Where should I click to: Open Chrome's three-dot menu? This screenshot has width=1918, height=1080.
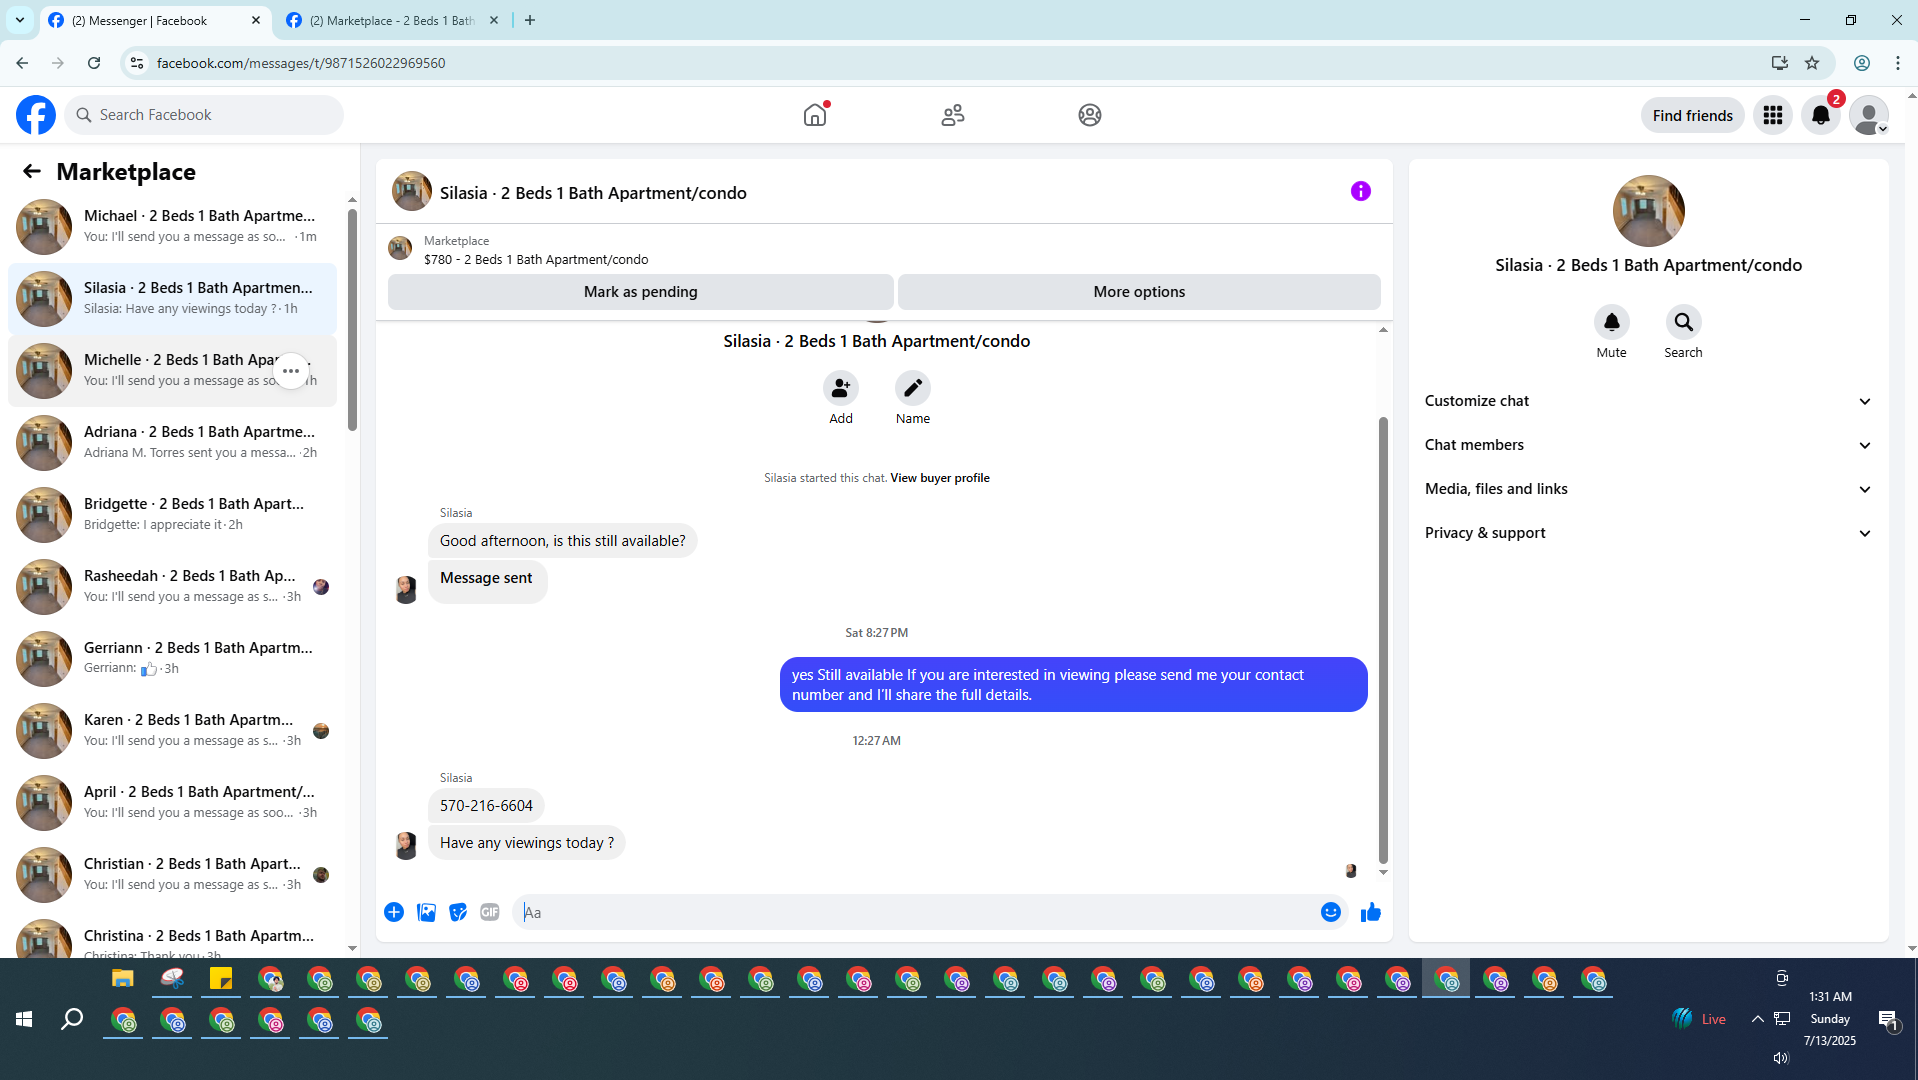1898,63
